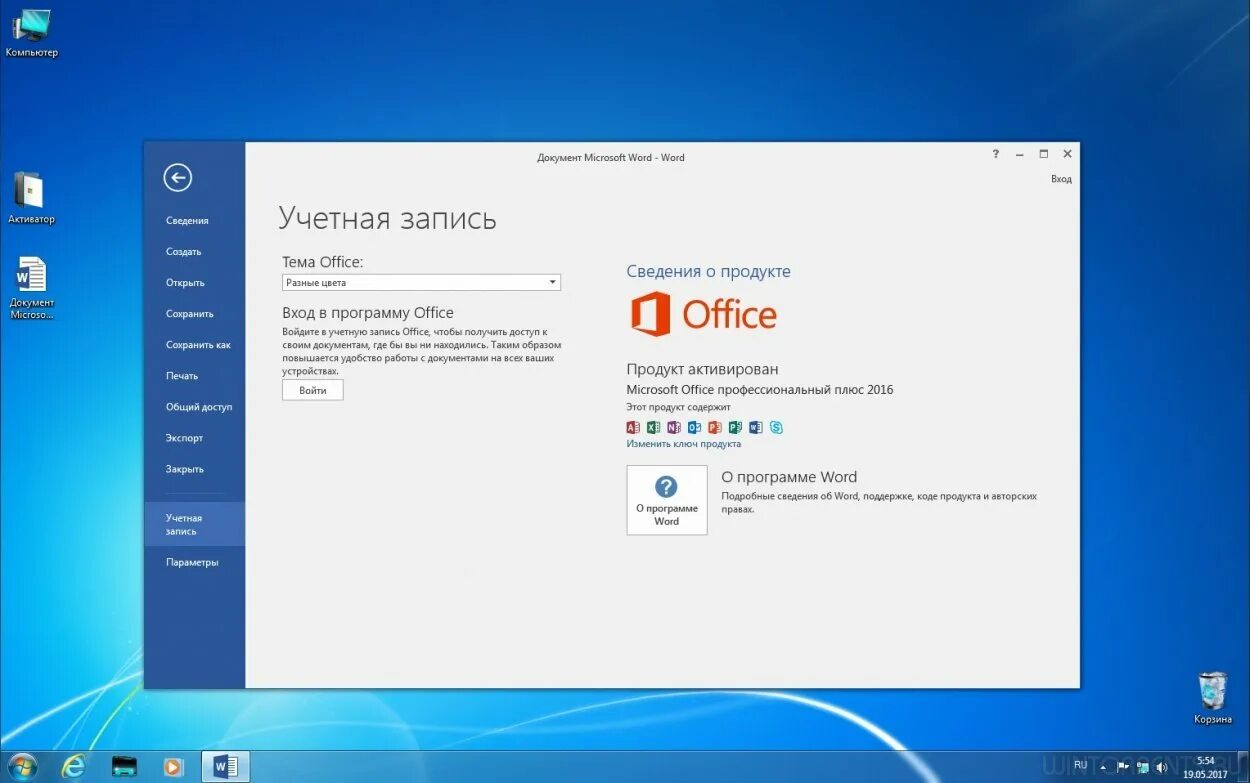
Task: Click the Publisher icon in product contents
Action: 735,427
